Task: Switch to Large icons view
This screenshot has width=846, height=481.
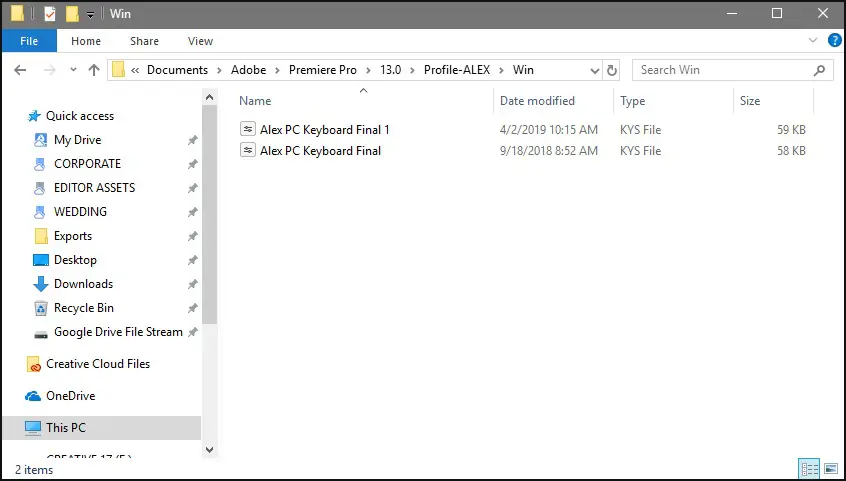Action: tap(830, 469)
